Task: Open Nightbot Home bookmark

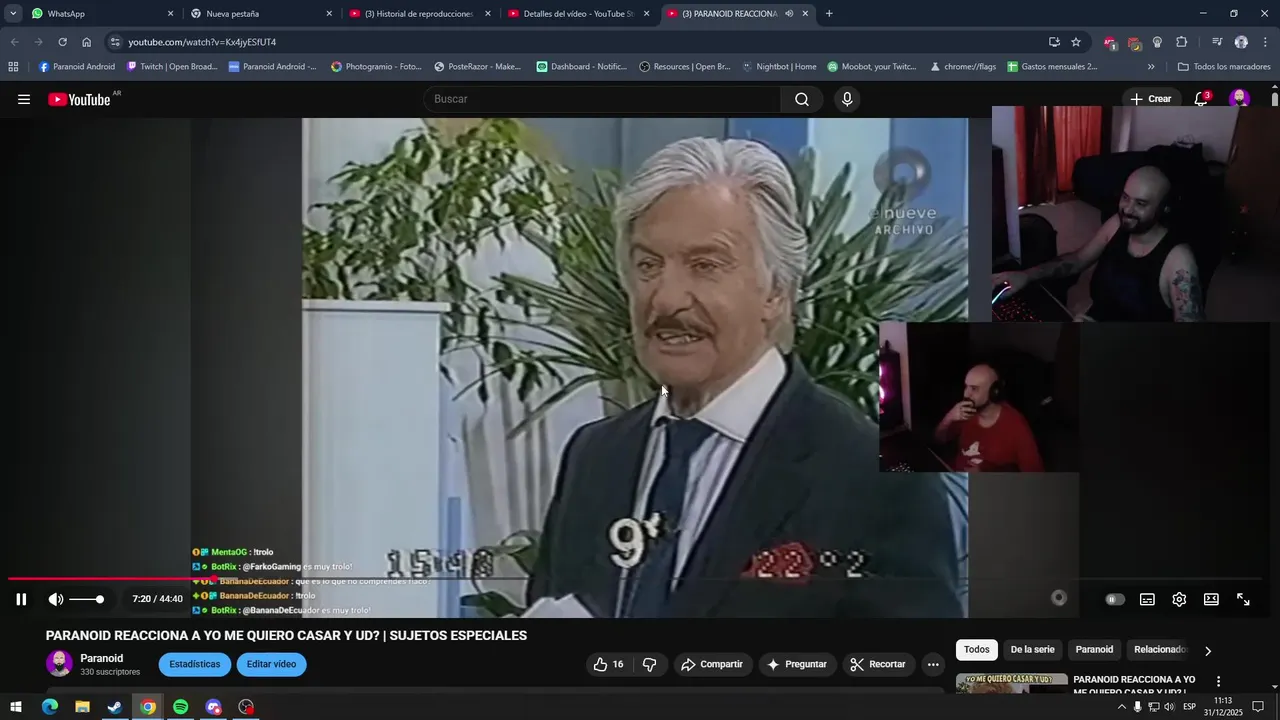Action: [779, 67]
